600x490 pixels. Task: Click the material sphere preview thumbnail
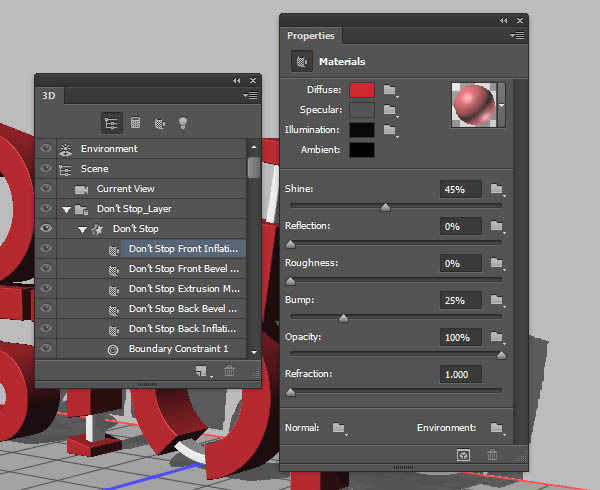(474, 105)
